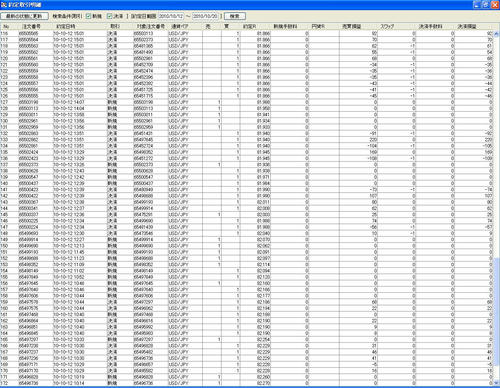
Task: Toggle the 決済 checkbox
Action: 109,16
